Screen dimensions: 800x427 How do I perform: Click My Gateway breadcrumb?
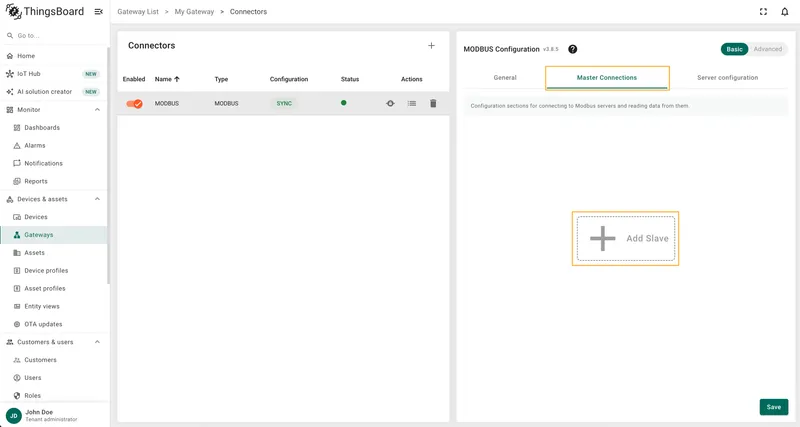(194, 12)
